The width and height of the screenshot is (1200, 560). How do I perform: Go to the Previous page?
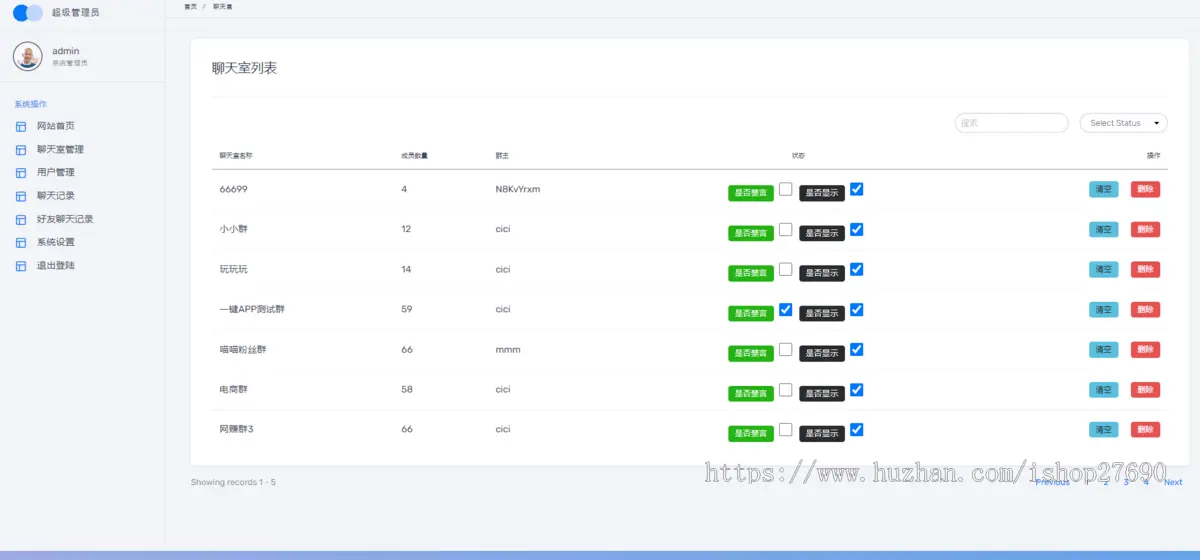(x=1052, y=482)
